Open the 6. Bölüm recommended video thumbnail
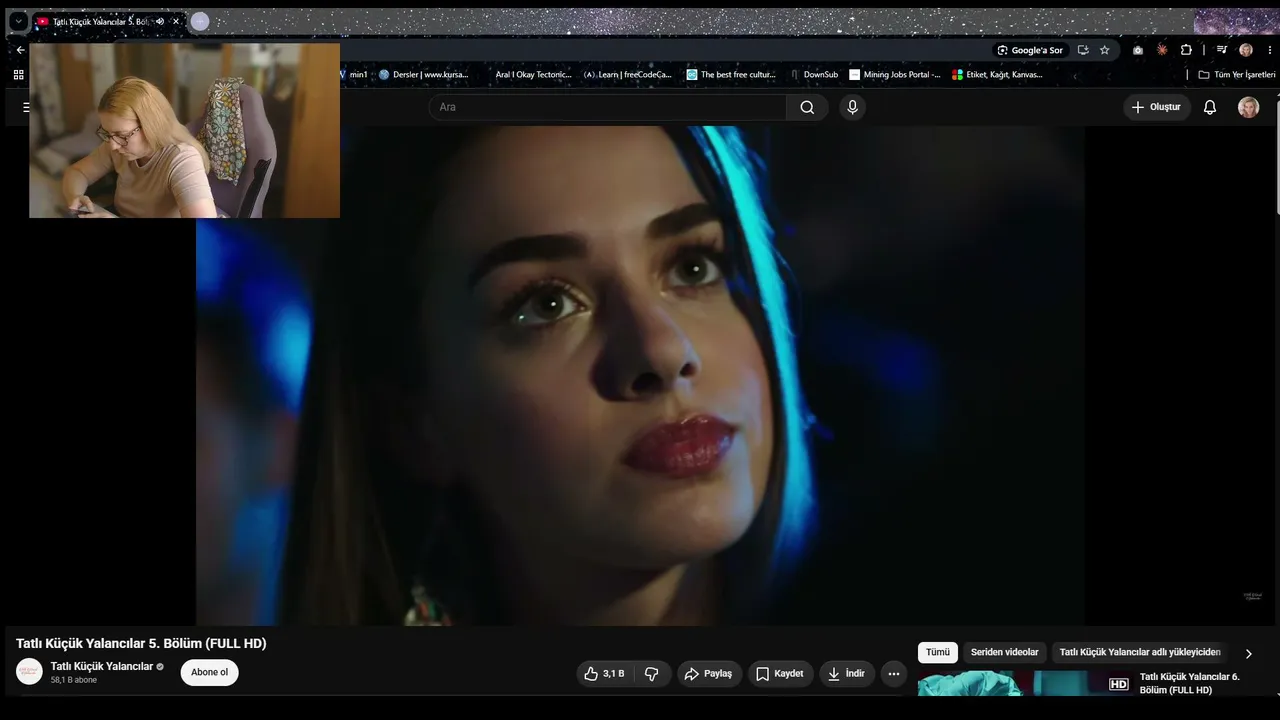 [1025, 684]
